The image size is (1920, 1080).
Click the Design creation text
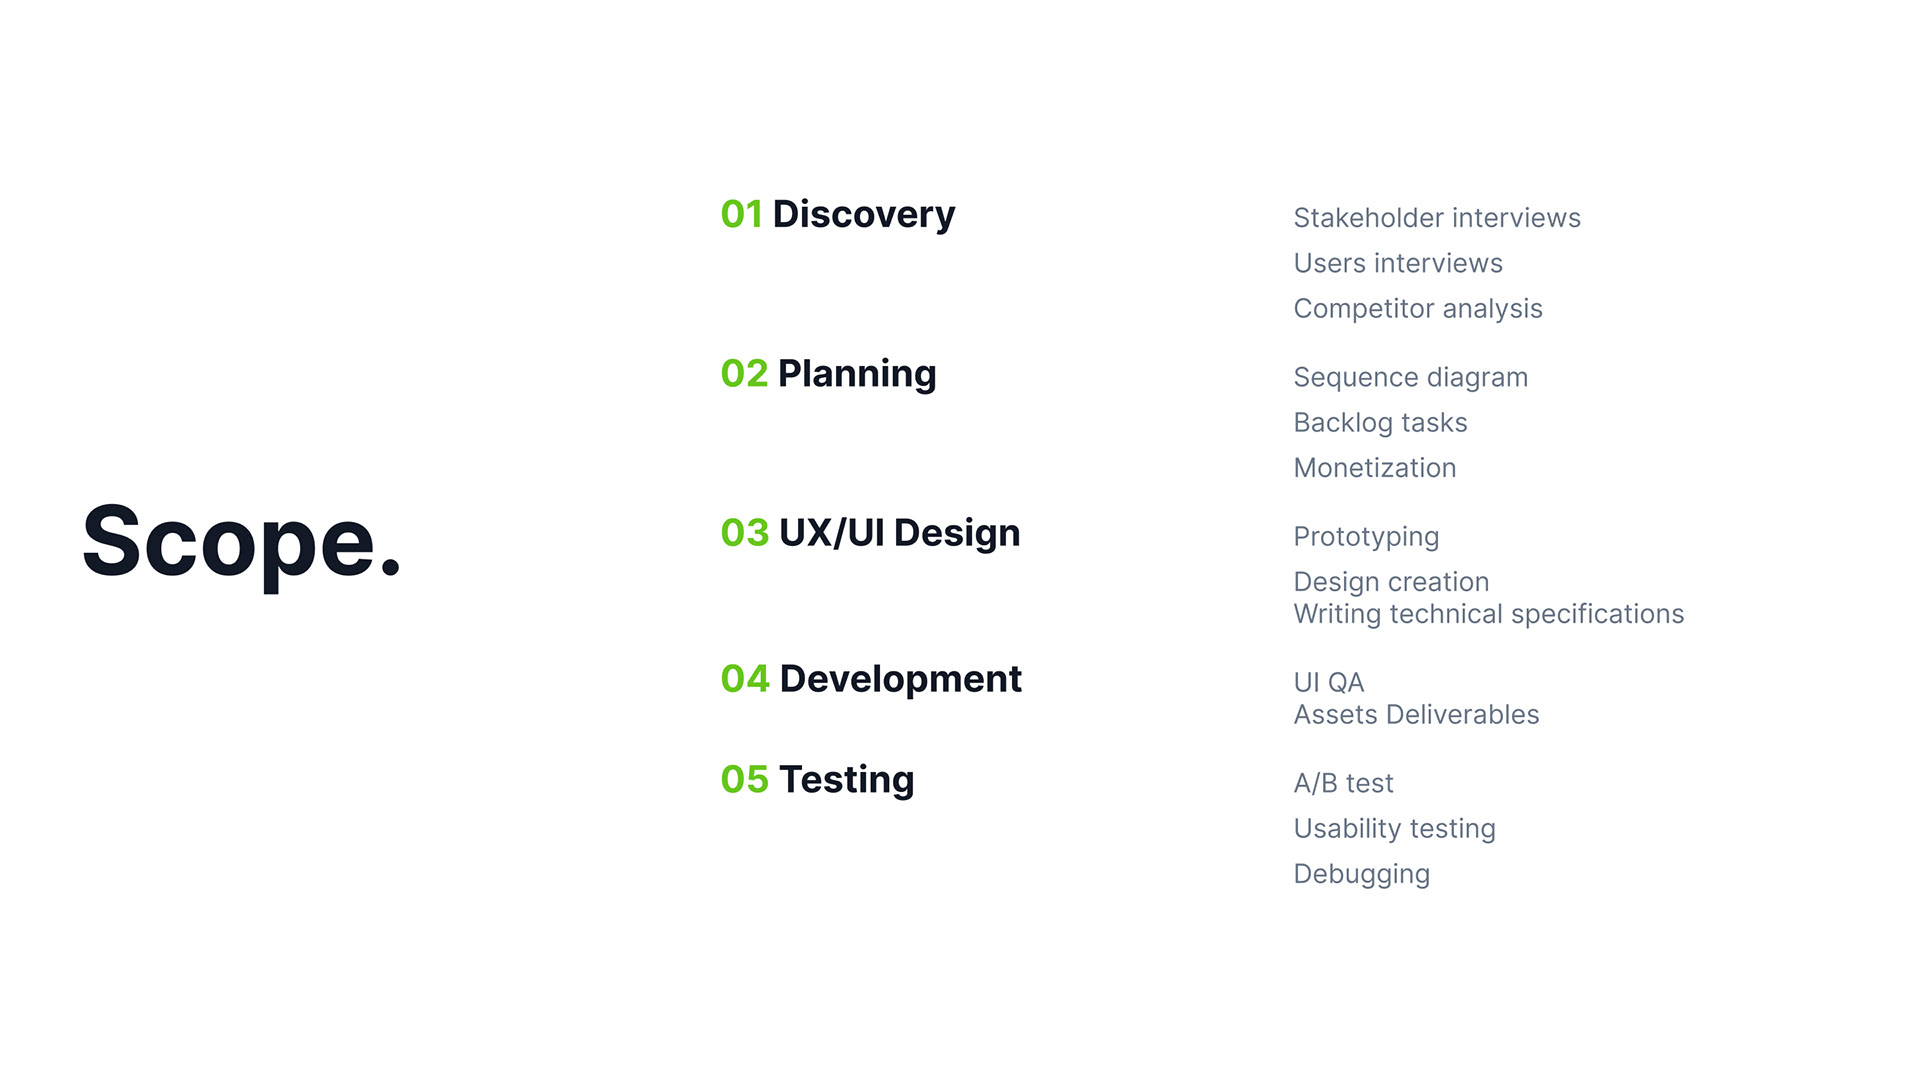click(x=1391, y=581)
